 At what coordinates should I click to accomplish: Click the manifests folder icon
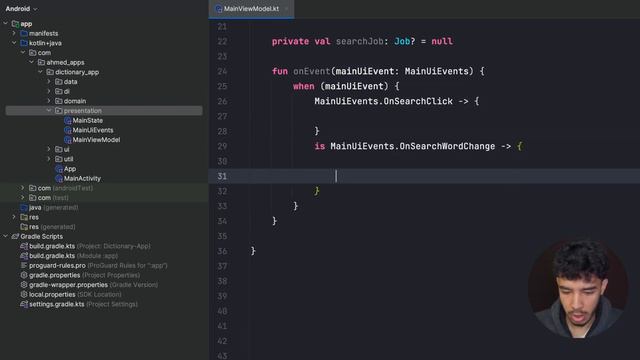click(24, 33)
